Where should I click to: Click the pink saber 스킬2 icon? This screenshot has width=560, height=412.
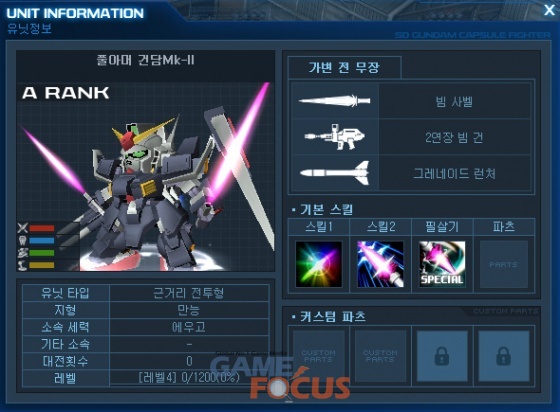click(380, 264)
